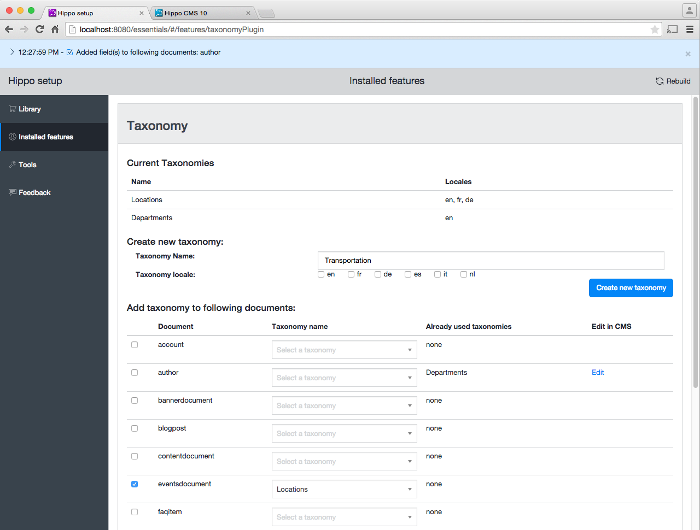The width and height of the screenshot is (700, 530).
Task: Check the de locale checkbox
Action: tap(378, 274)
